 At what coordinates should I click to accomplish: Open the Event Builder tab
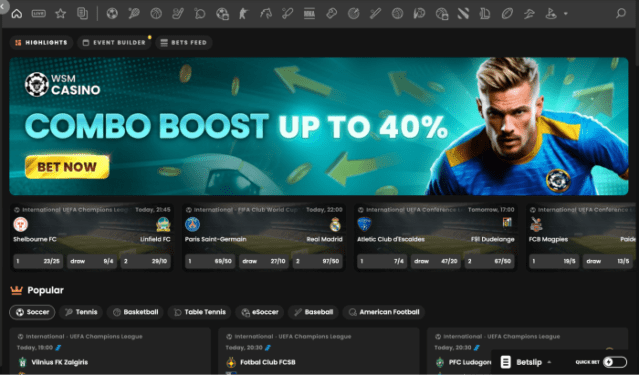[x=114, y=42]
